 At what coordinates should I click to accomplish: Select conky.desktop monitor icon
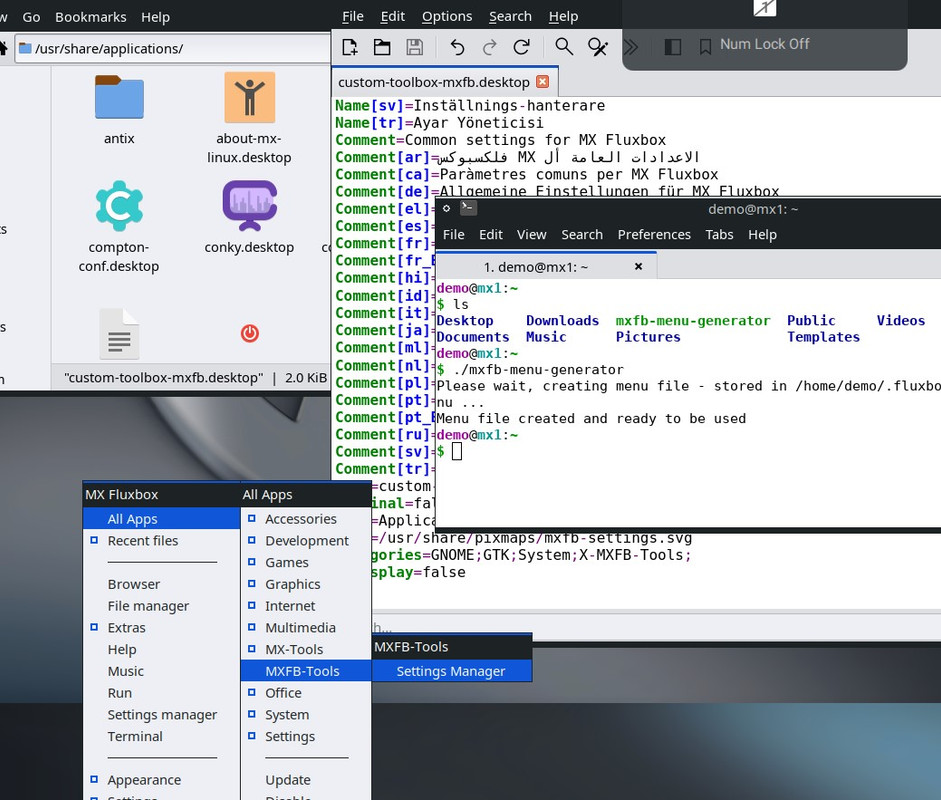tap(250, 205)
